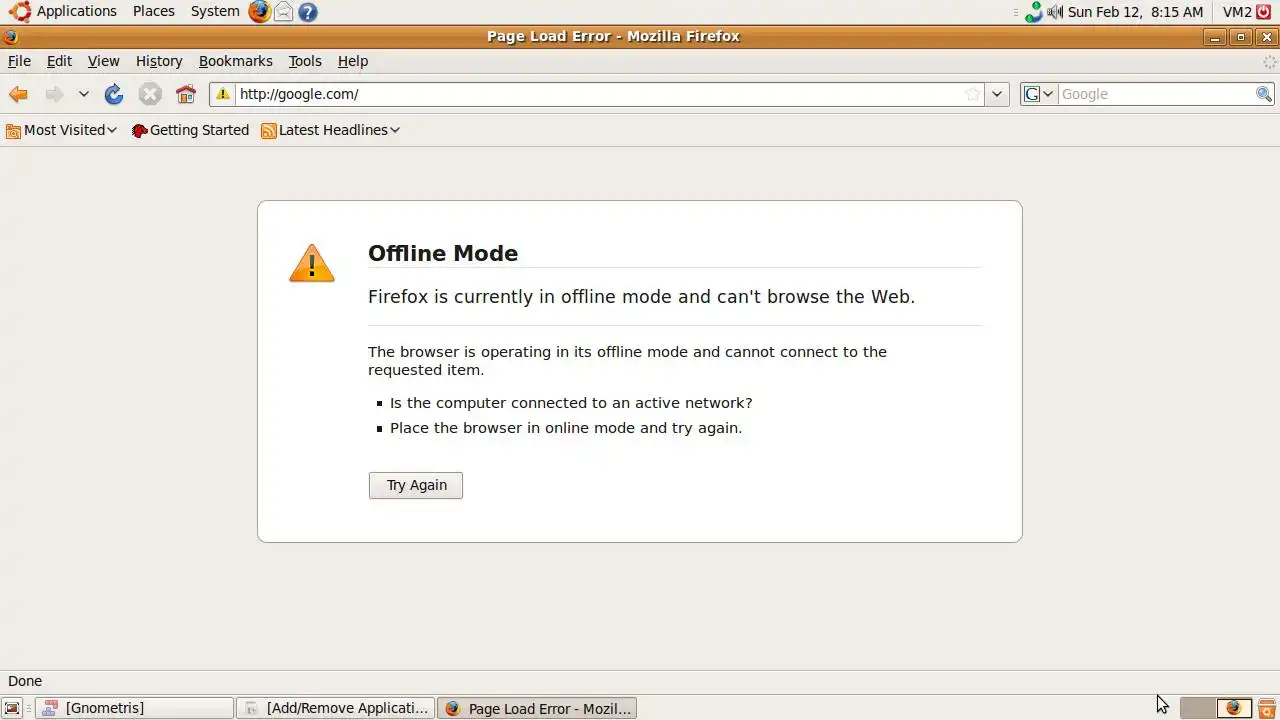Click the Stop loading icon

[150, 94]
